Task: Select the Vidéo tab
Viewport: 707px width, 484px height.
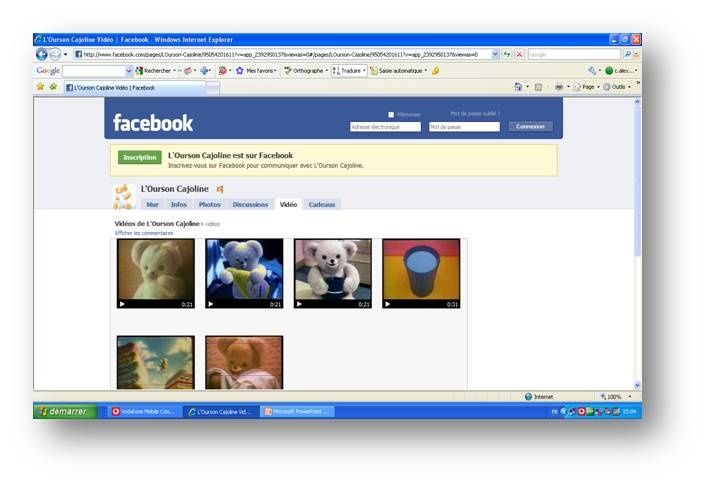Action: point(288,204)
